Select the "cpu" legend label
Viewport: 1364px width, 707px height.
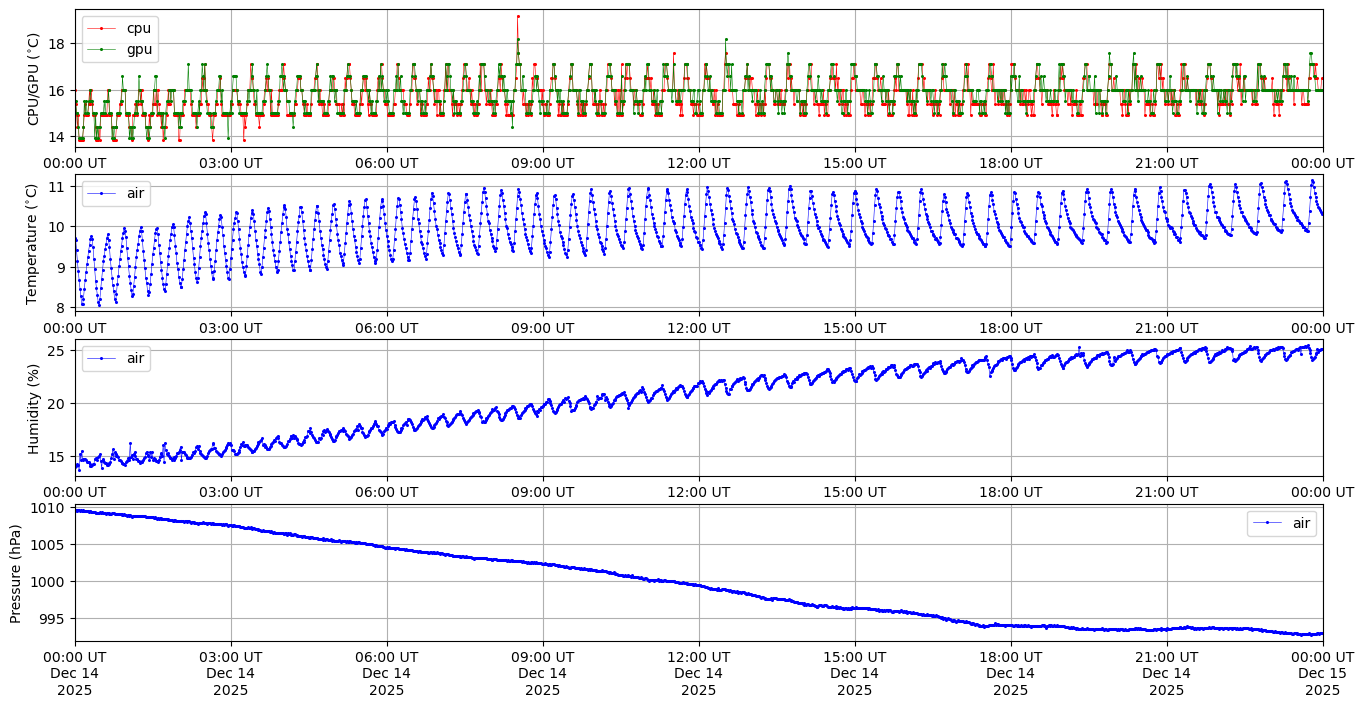pyautogui.click(x=138, y=29)
